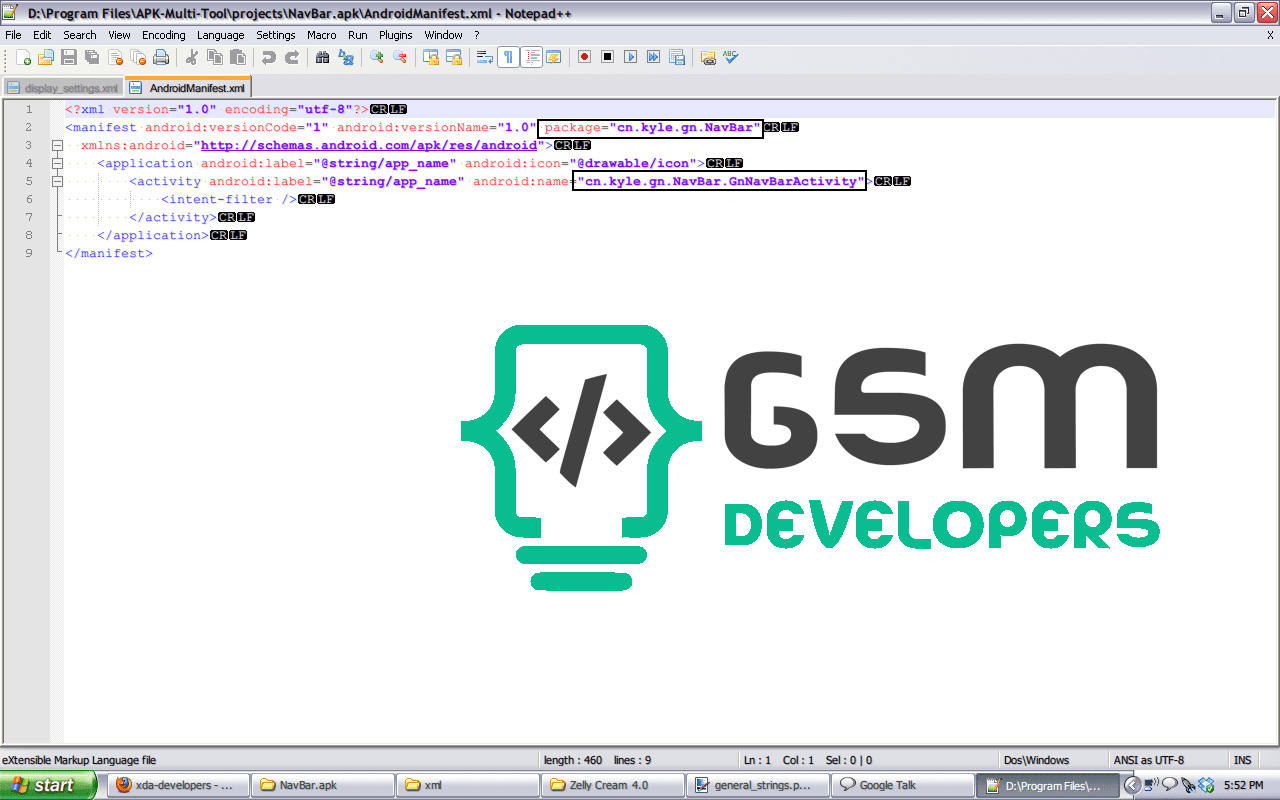Open the NavBar.apk folder taskbar button
Image resolution: width=1280 pixels, height=800 pixels.
(321, 785)
